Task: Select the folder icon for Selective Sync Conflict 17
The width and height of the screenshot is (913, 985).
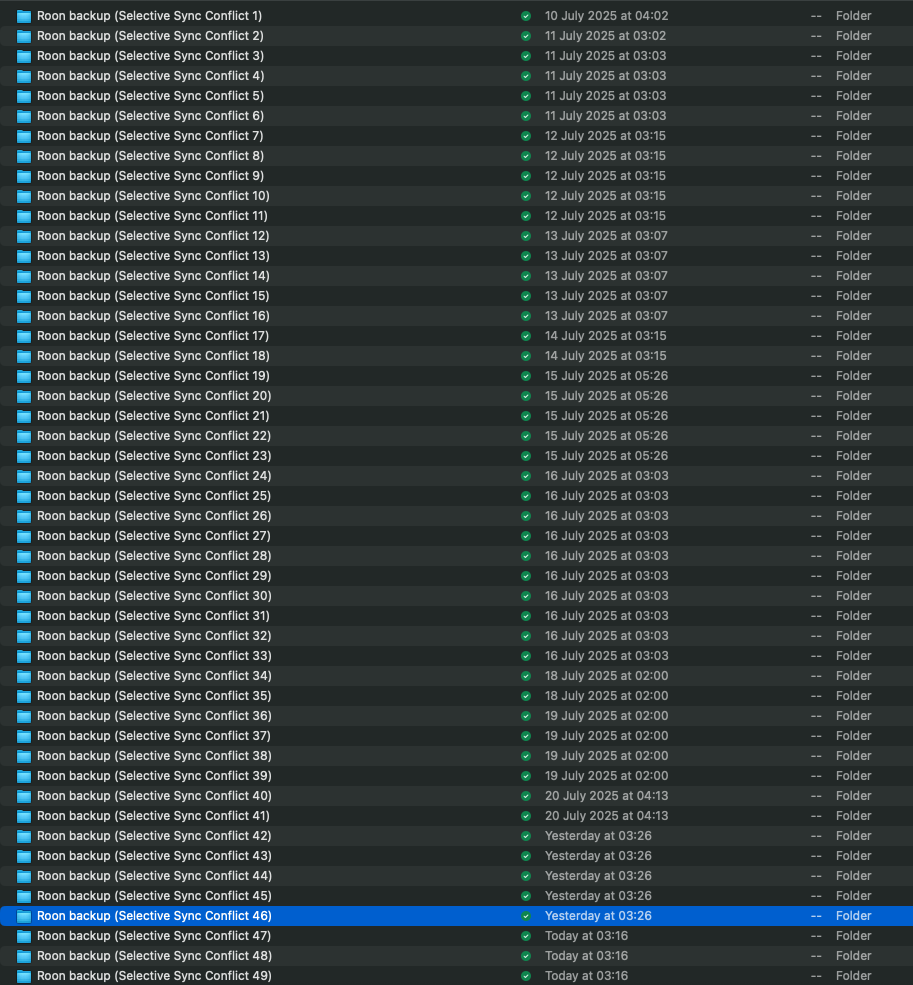Action: 24,336
